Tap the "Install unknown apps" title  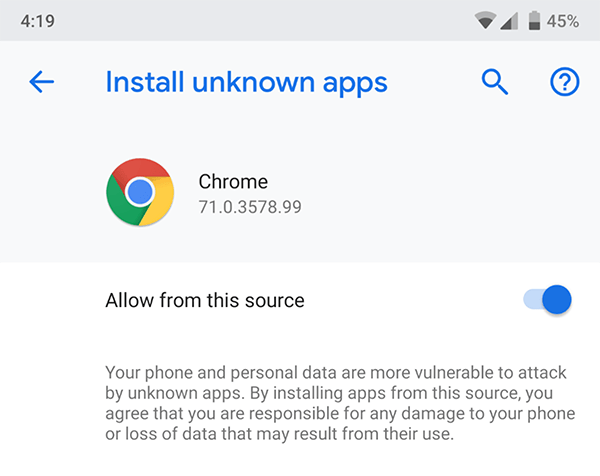tap(246, 82)
